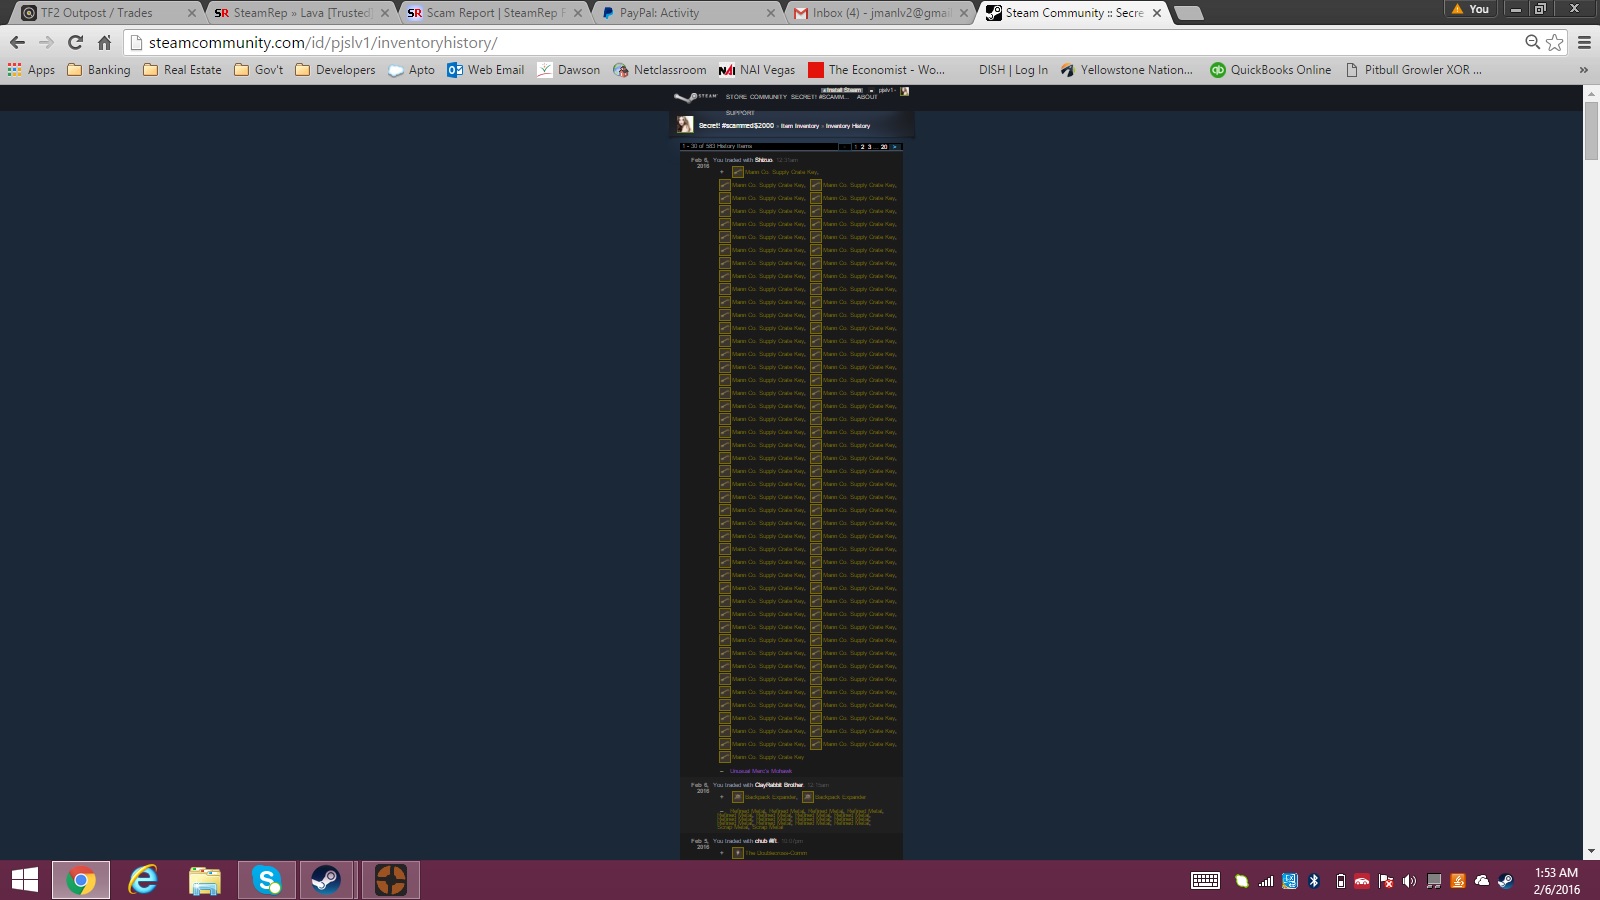Reload the current Steam page

tap(75, 42)
